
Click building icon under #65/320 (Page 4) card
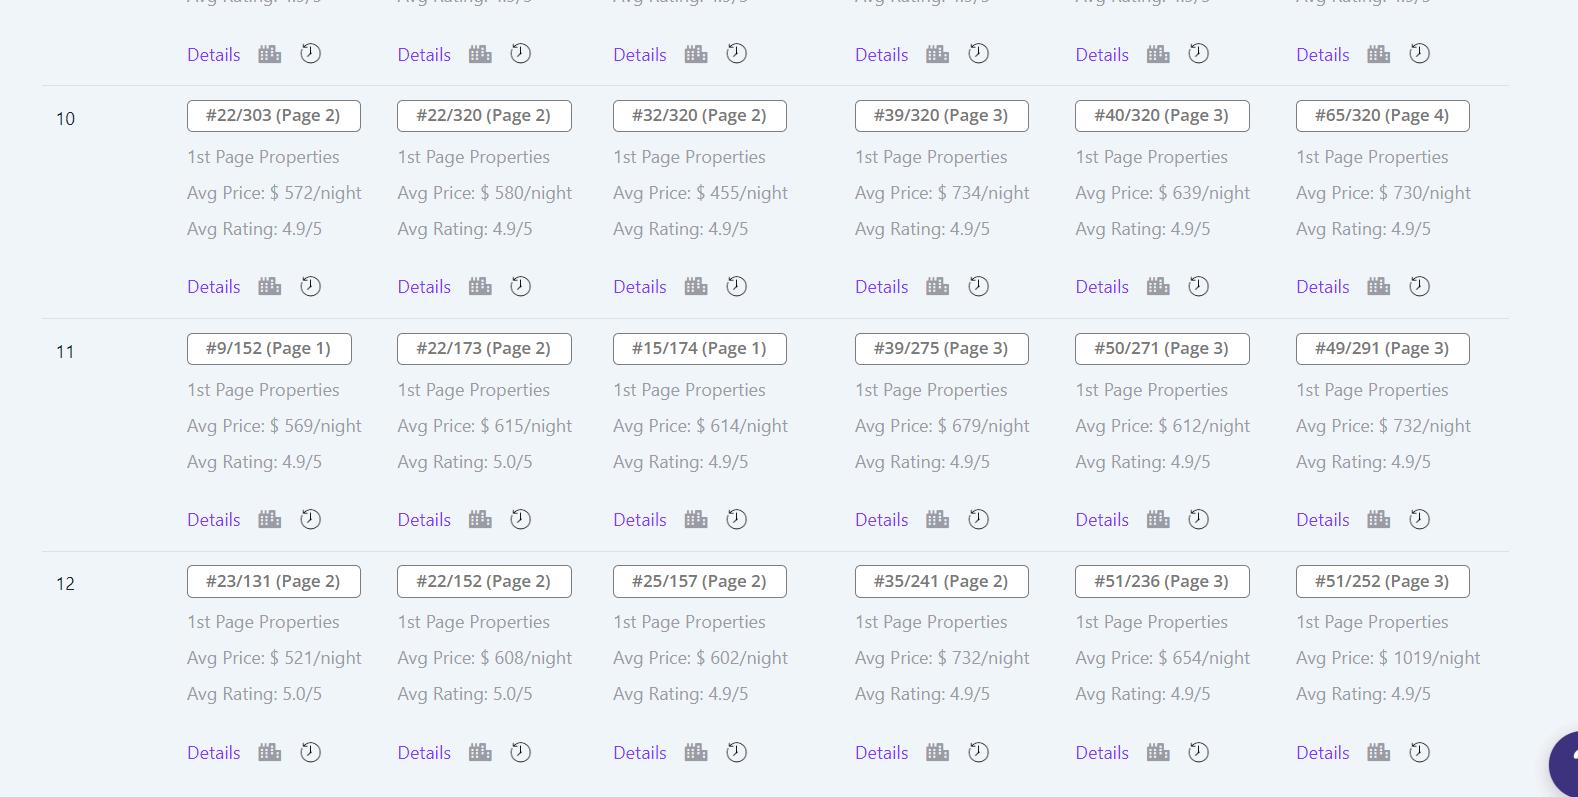(1379, 287)
